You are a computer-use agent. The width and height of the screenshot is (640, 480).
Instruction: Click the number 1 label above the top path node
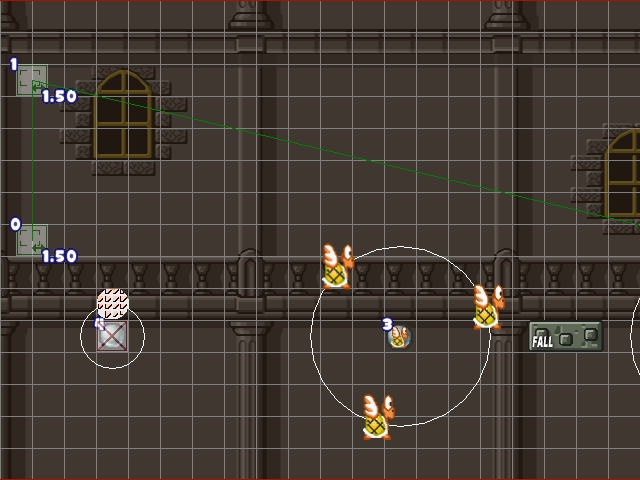tap(14, 64)
